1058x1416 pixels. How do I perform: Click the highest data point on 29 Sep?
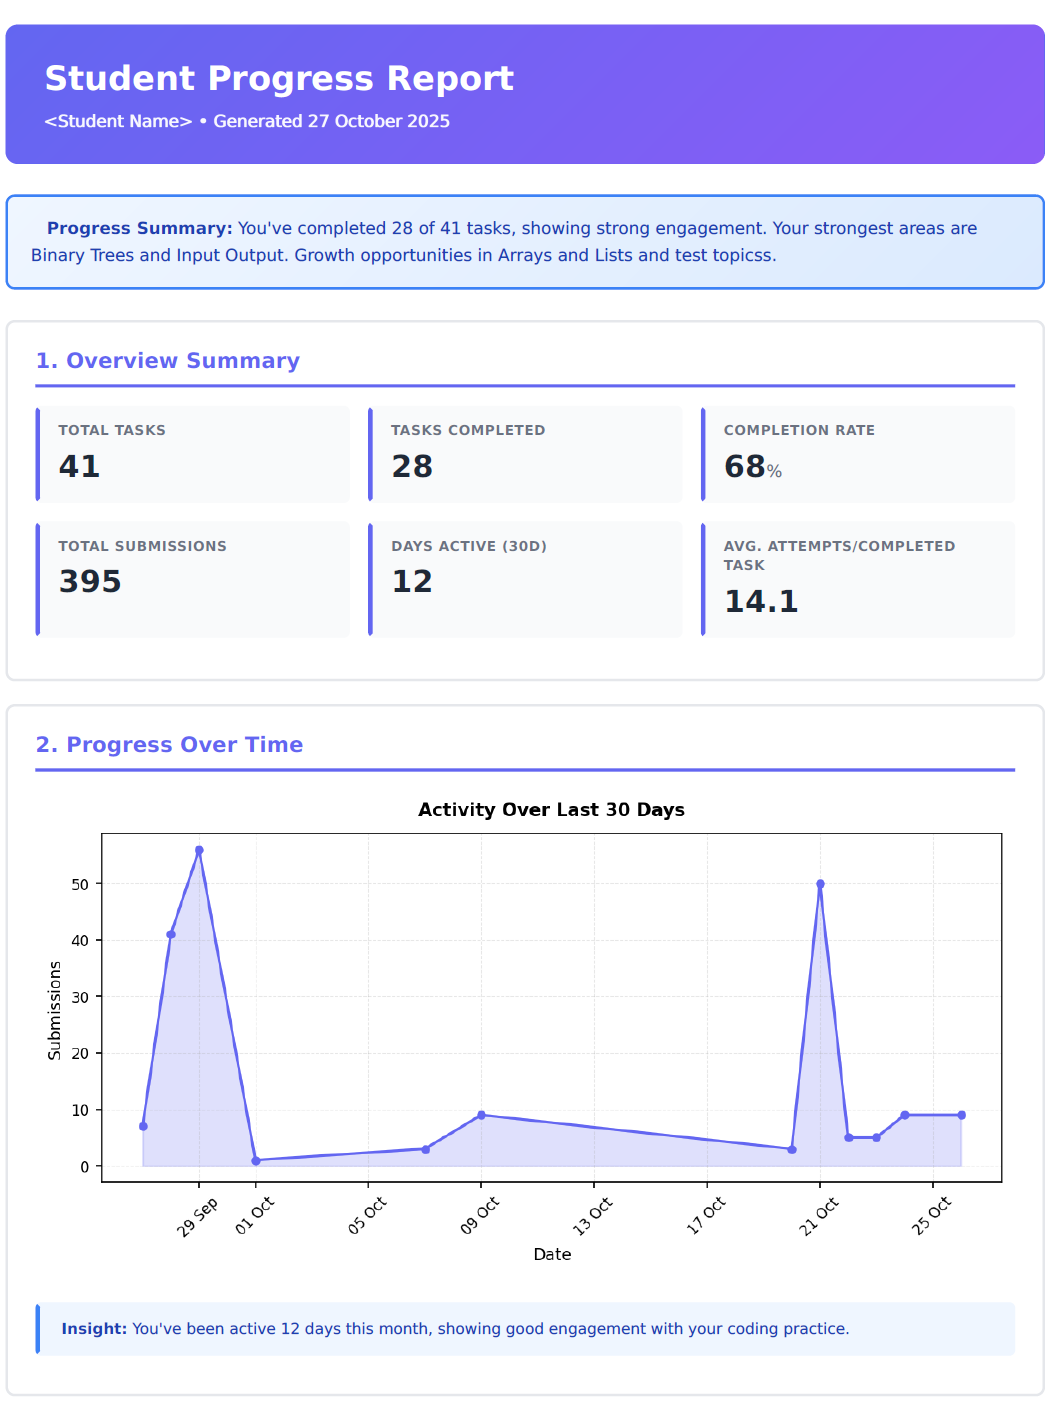[199, 850]
